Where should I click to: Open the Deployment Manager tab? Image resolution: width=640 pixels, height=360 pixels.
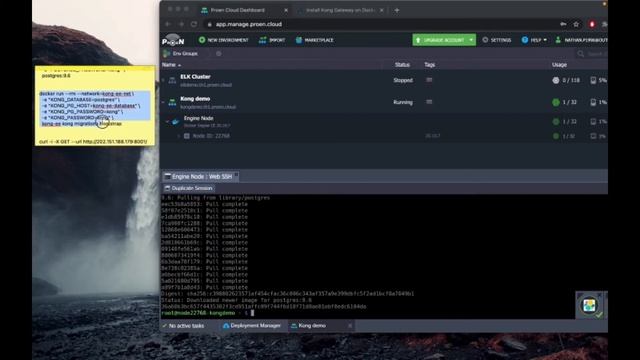pyautogui.click(x=252, y=326)
